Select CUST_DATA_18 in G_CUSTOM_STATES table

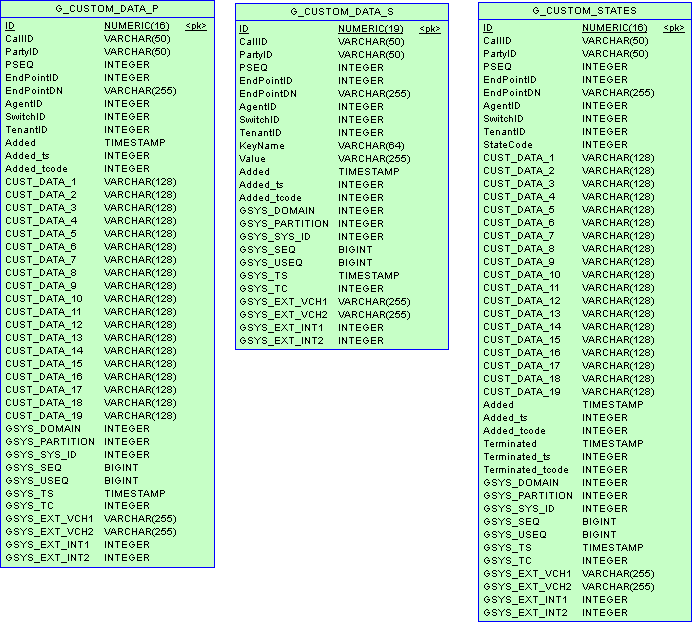click(x=522, y=379)
